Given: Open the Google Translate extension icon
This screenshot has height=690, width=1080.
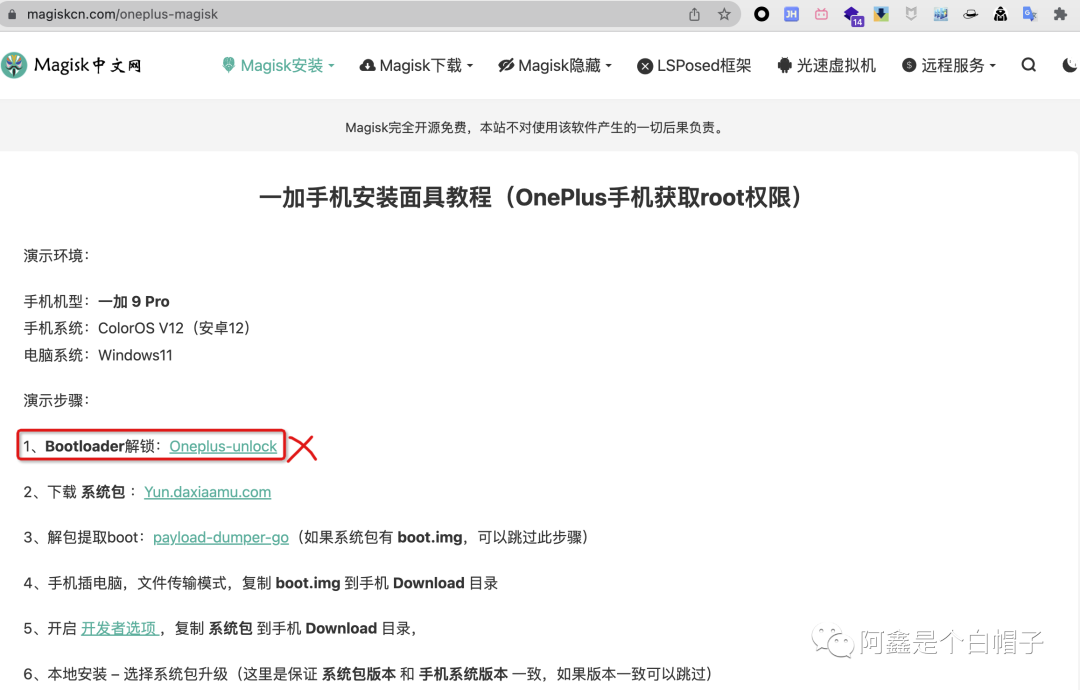Looking at the screenshot, I should click(1031, 14).
